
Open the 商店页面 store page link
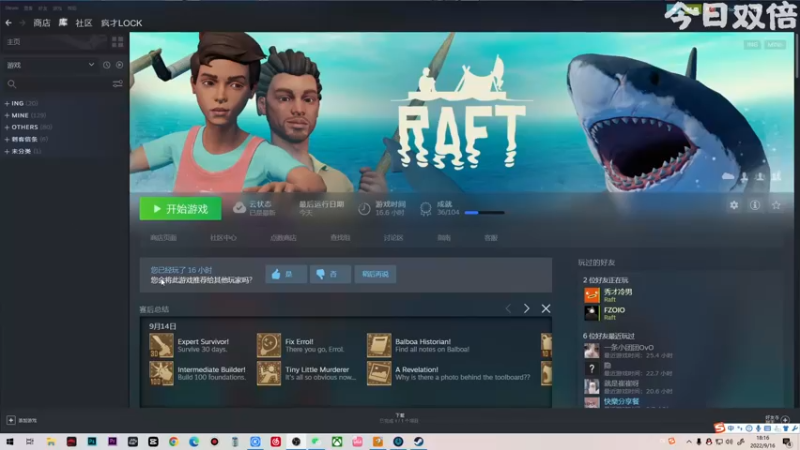pos(163,238)
